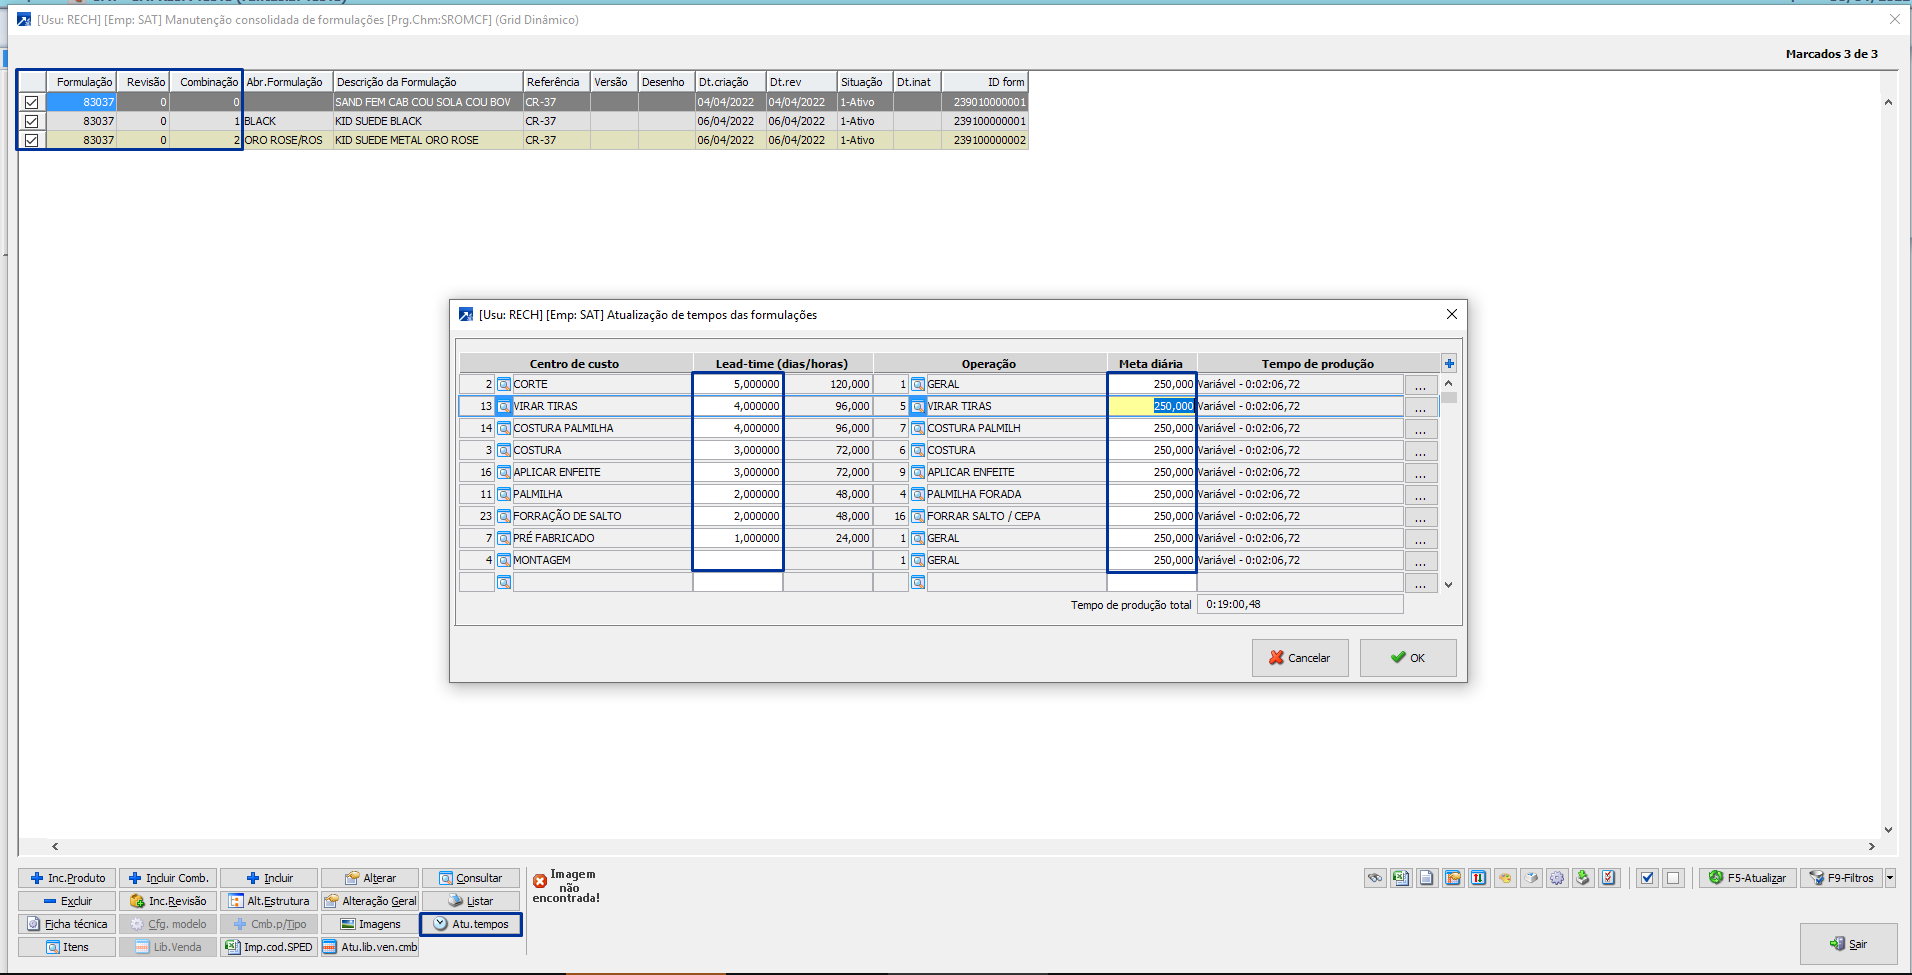Click the color palette icon
1912x975 pixels.
point(1505,878)
